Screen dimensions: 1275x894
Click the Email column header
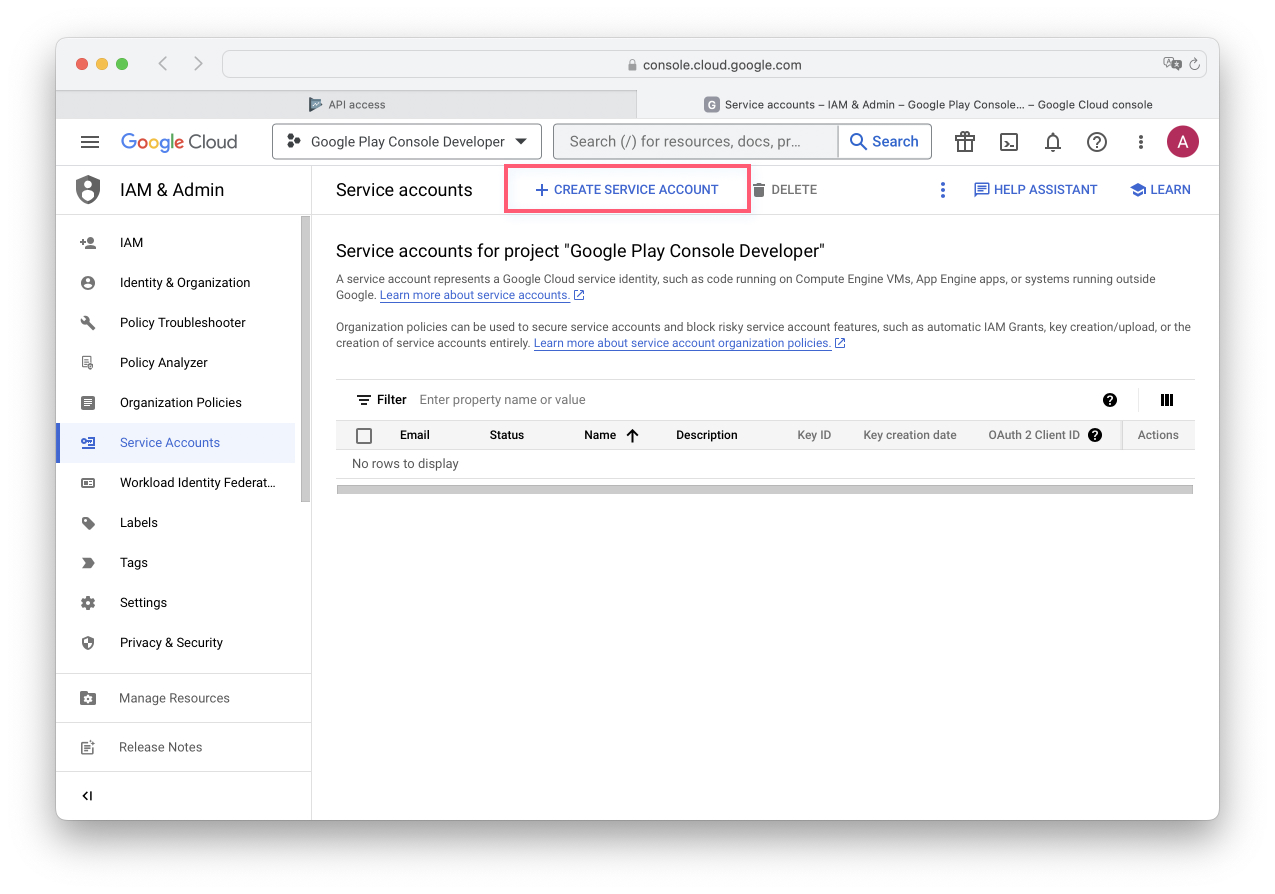tap(415, 435)
